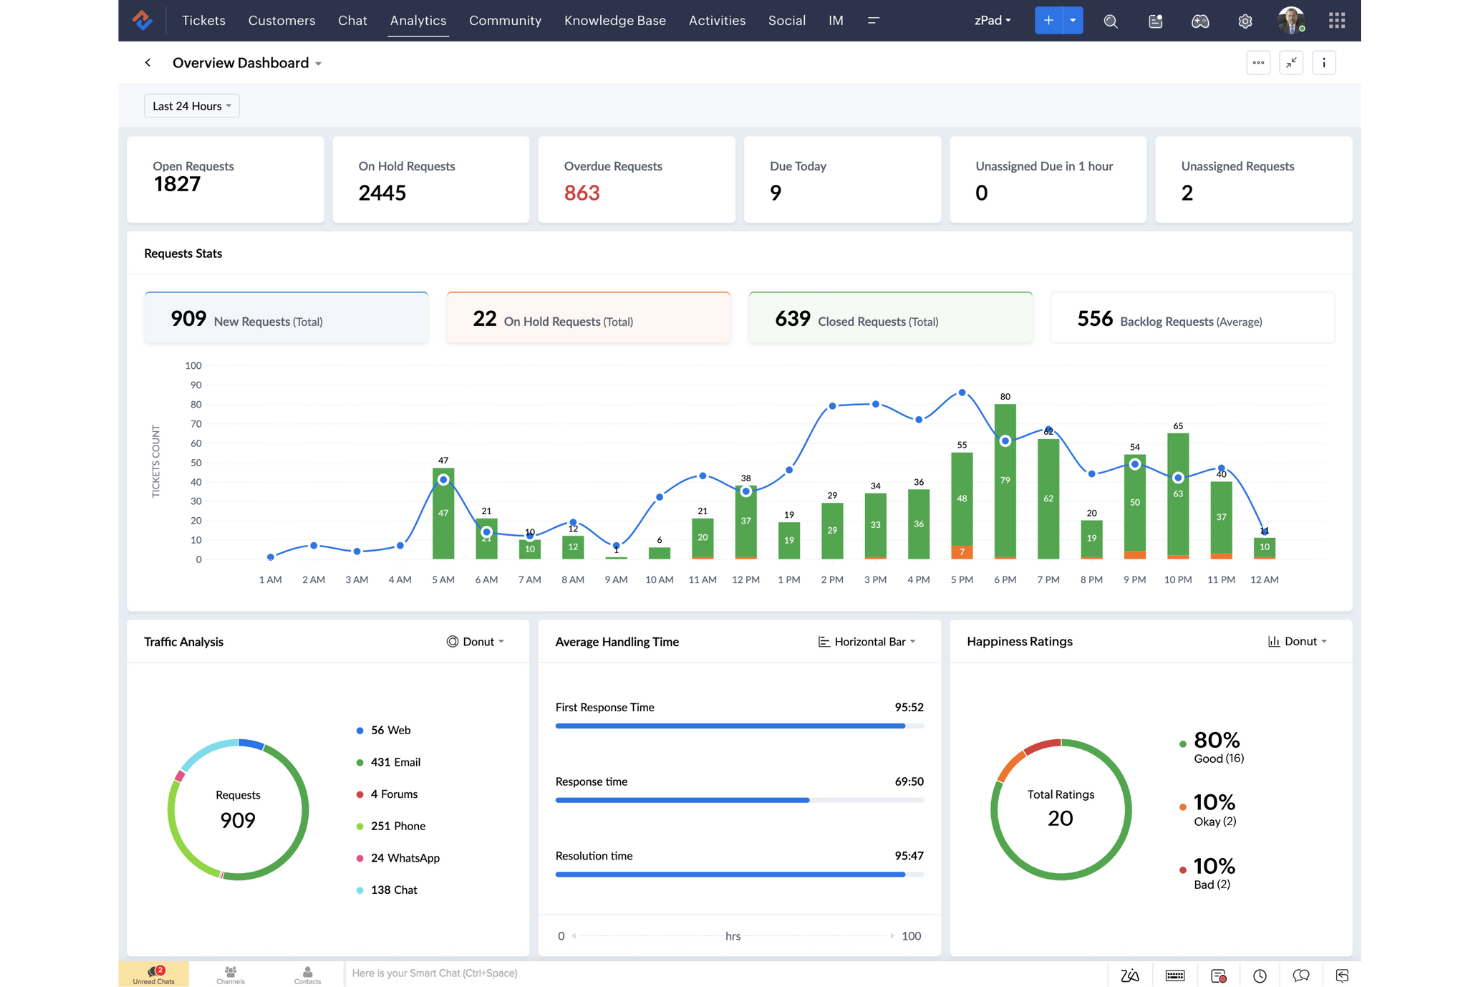Select the Closed Requests (Total) card
This screenshot has width=1480, height=987.
pyautogui.click(x=891, y=318)
